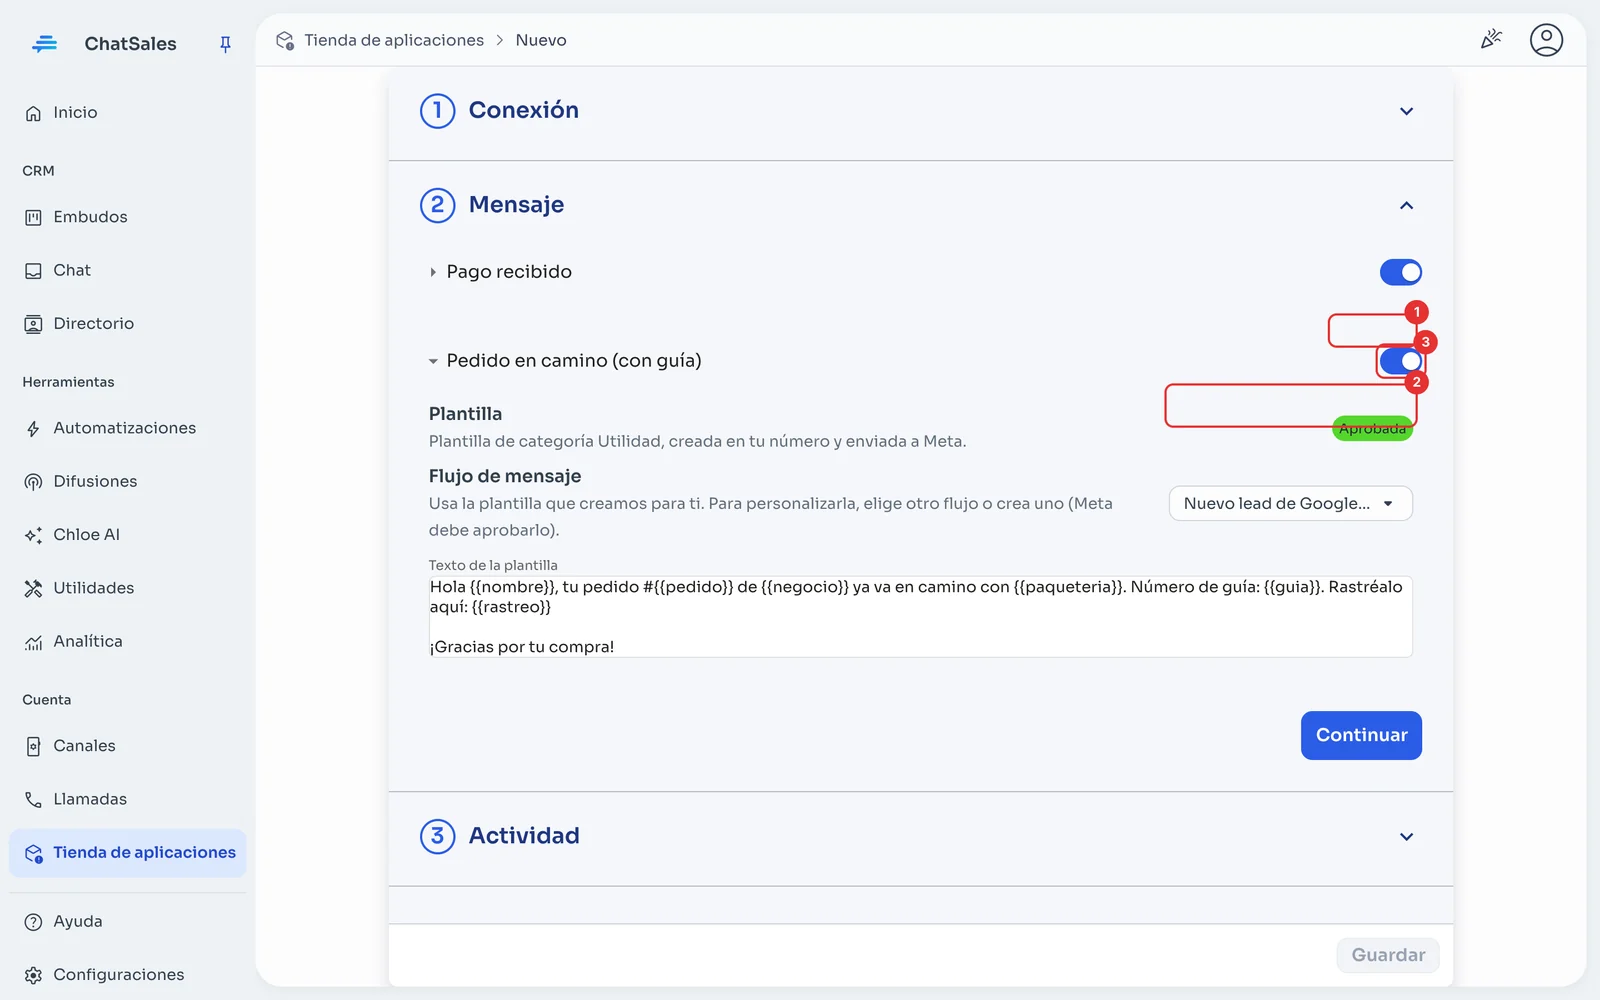Click the Automatizaciones lightning icon

[x=33, y=429]
